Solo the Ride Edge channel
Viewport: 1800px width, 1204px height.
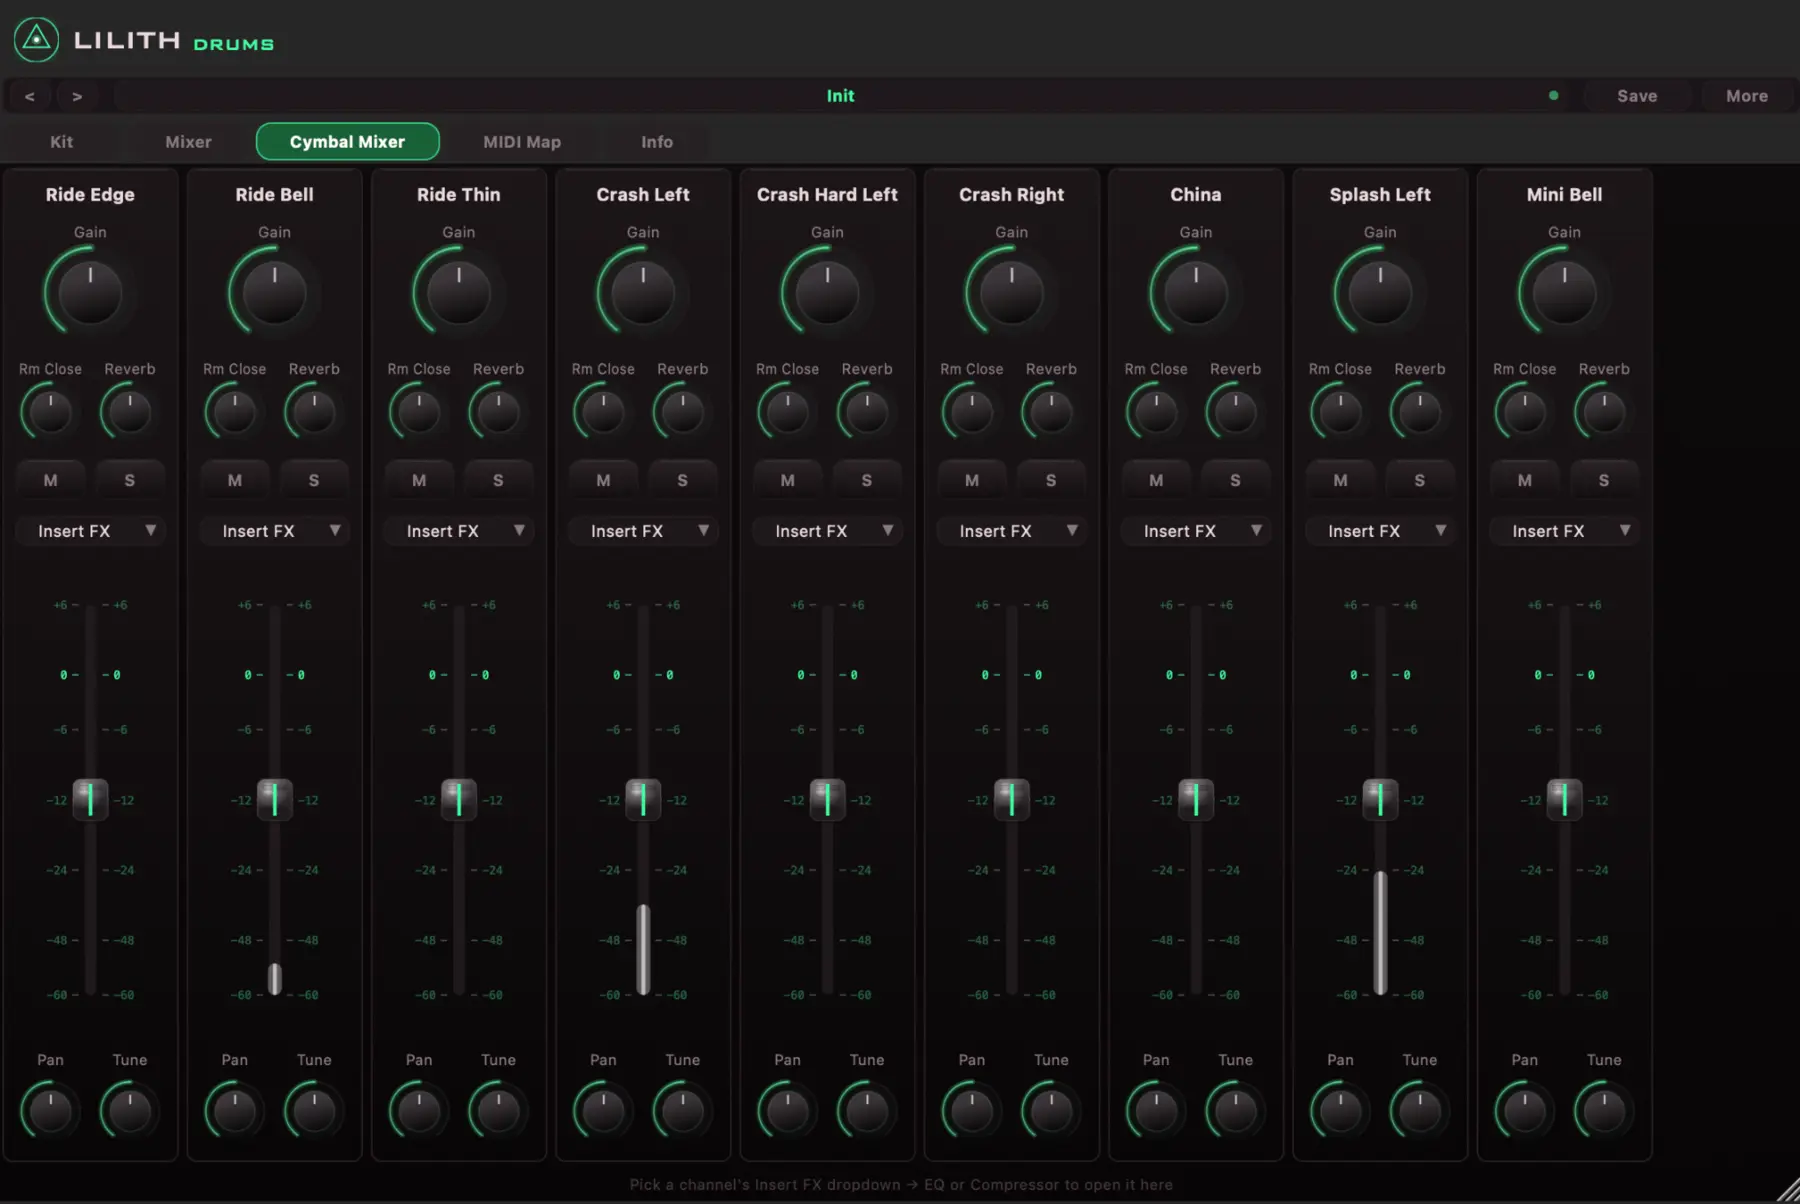tap(130, 480)
